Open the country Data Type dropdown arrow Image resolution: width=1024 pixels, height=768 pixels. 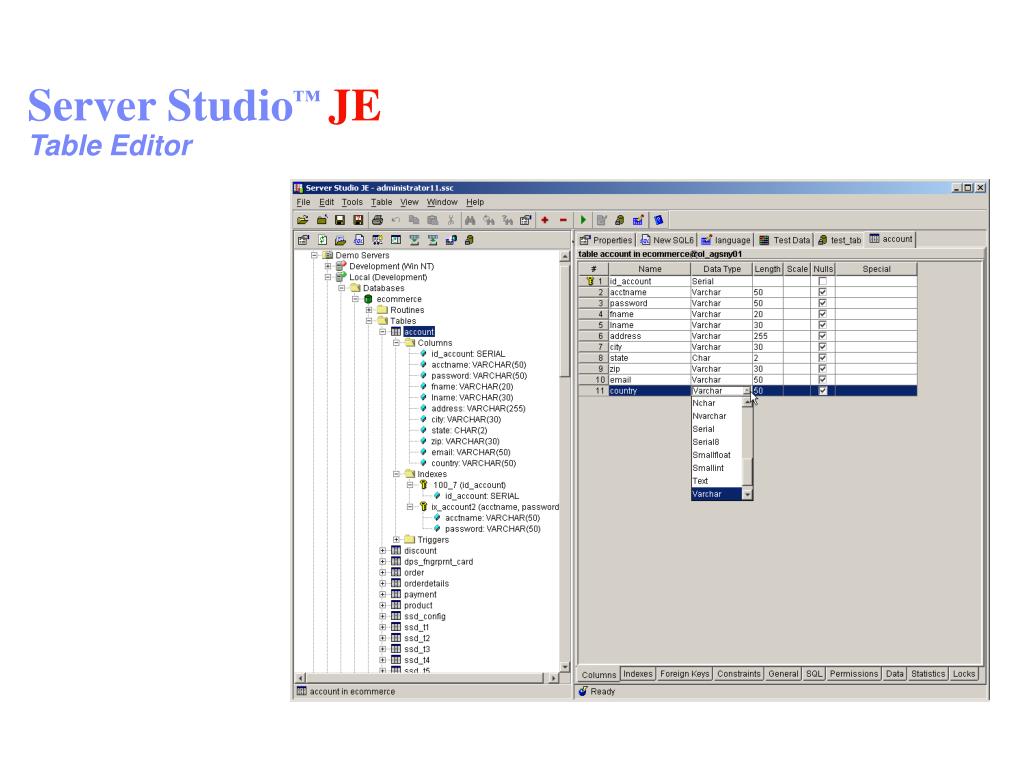[x=747, y=391]
